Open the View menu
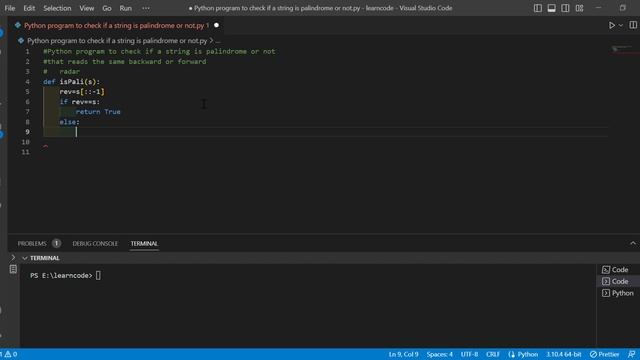The width and height of the screenshot is (640, 360). (x=87, y=8)
